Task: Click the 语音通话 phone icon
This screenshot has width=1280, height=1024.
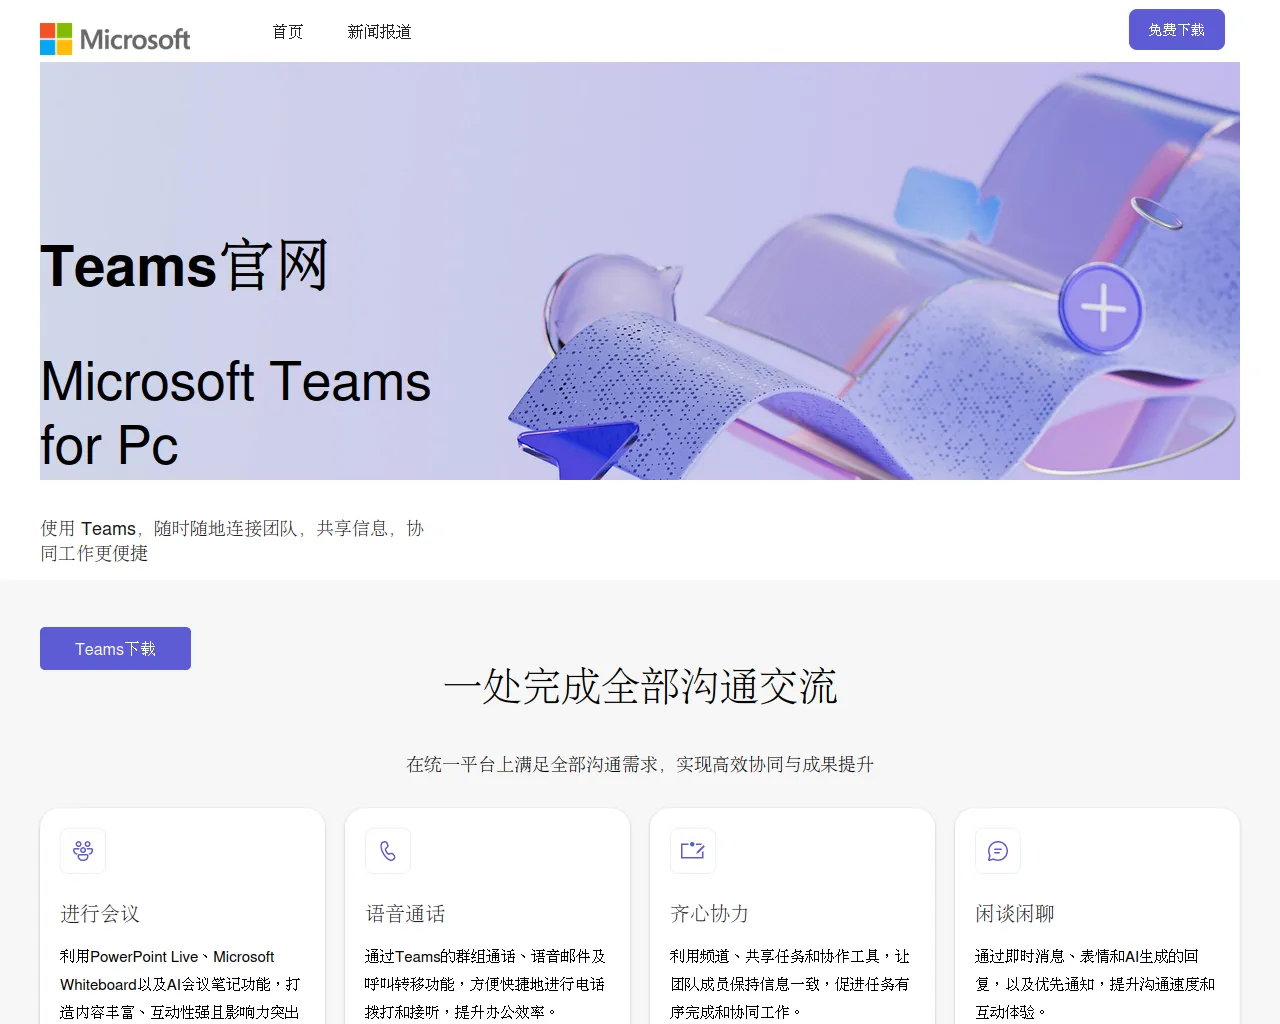Action: click(x=388, y=851)
